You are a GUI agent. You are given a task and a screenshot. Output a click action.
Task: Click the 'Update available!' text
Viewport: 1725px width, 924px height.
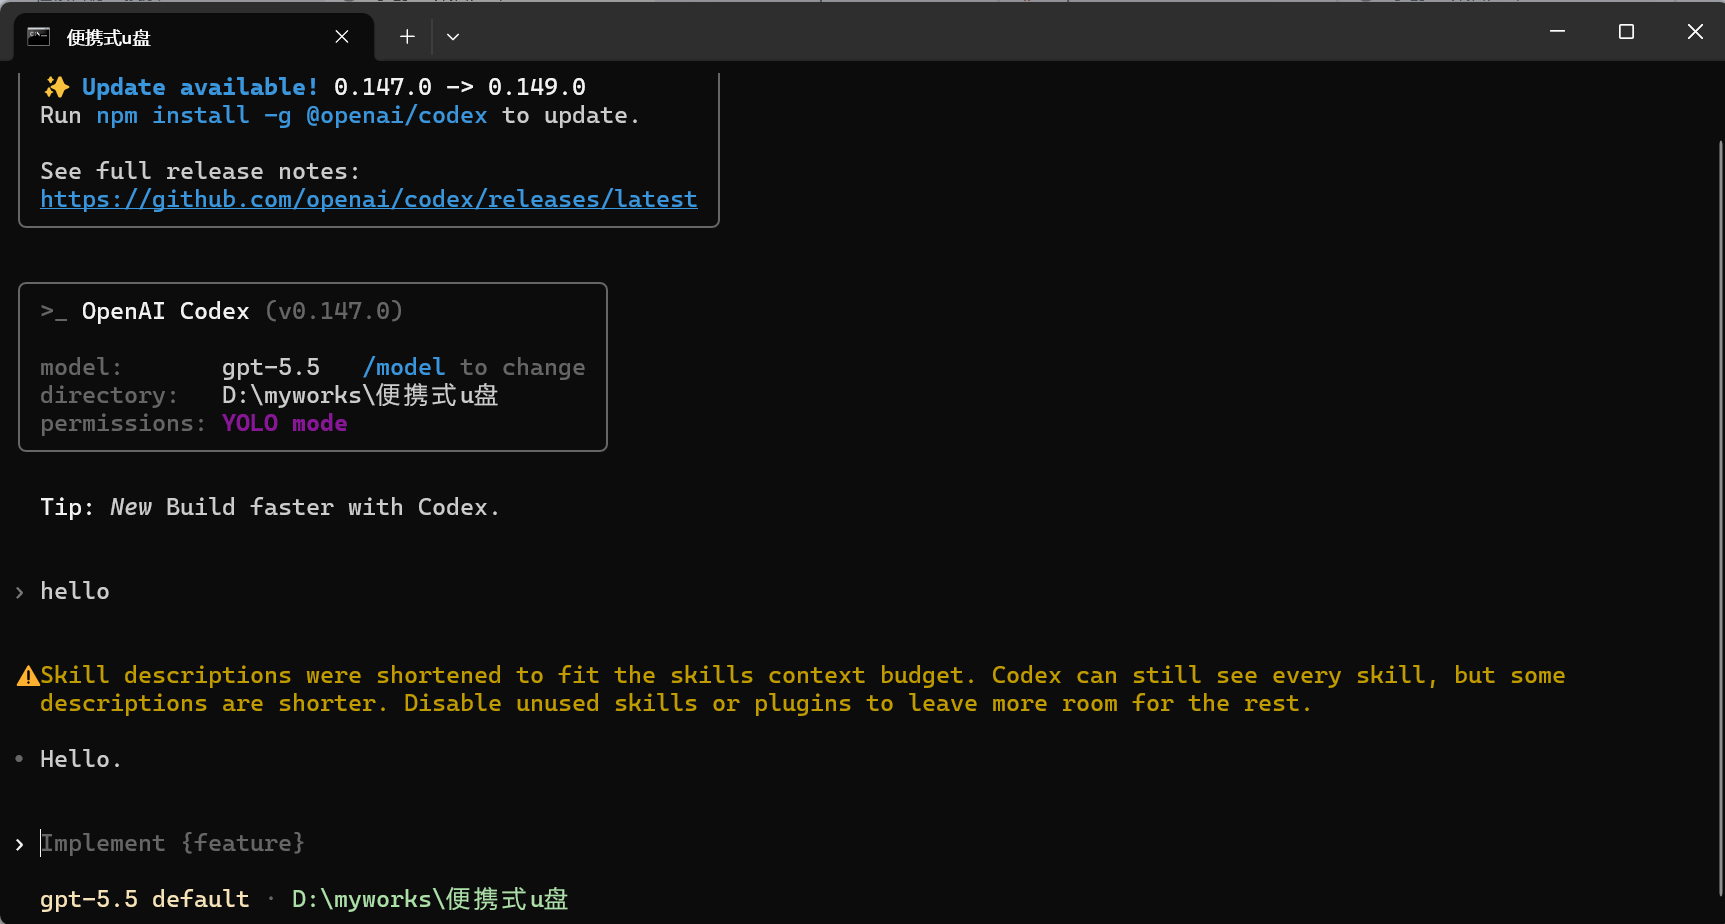click(200, 87)
